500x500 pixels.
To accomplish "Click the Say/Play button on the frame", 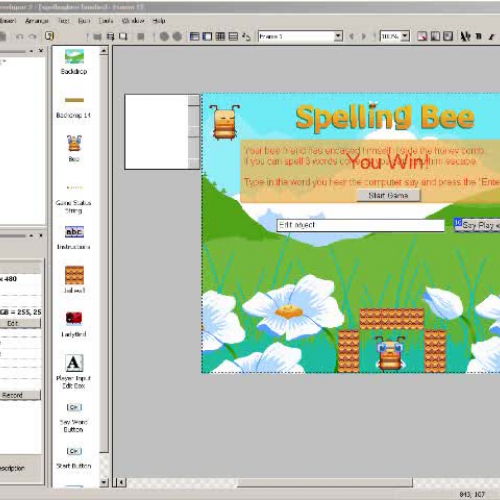I will (477, 226).
